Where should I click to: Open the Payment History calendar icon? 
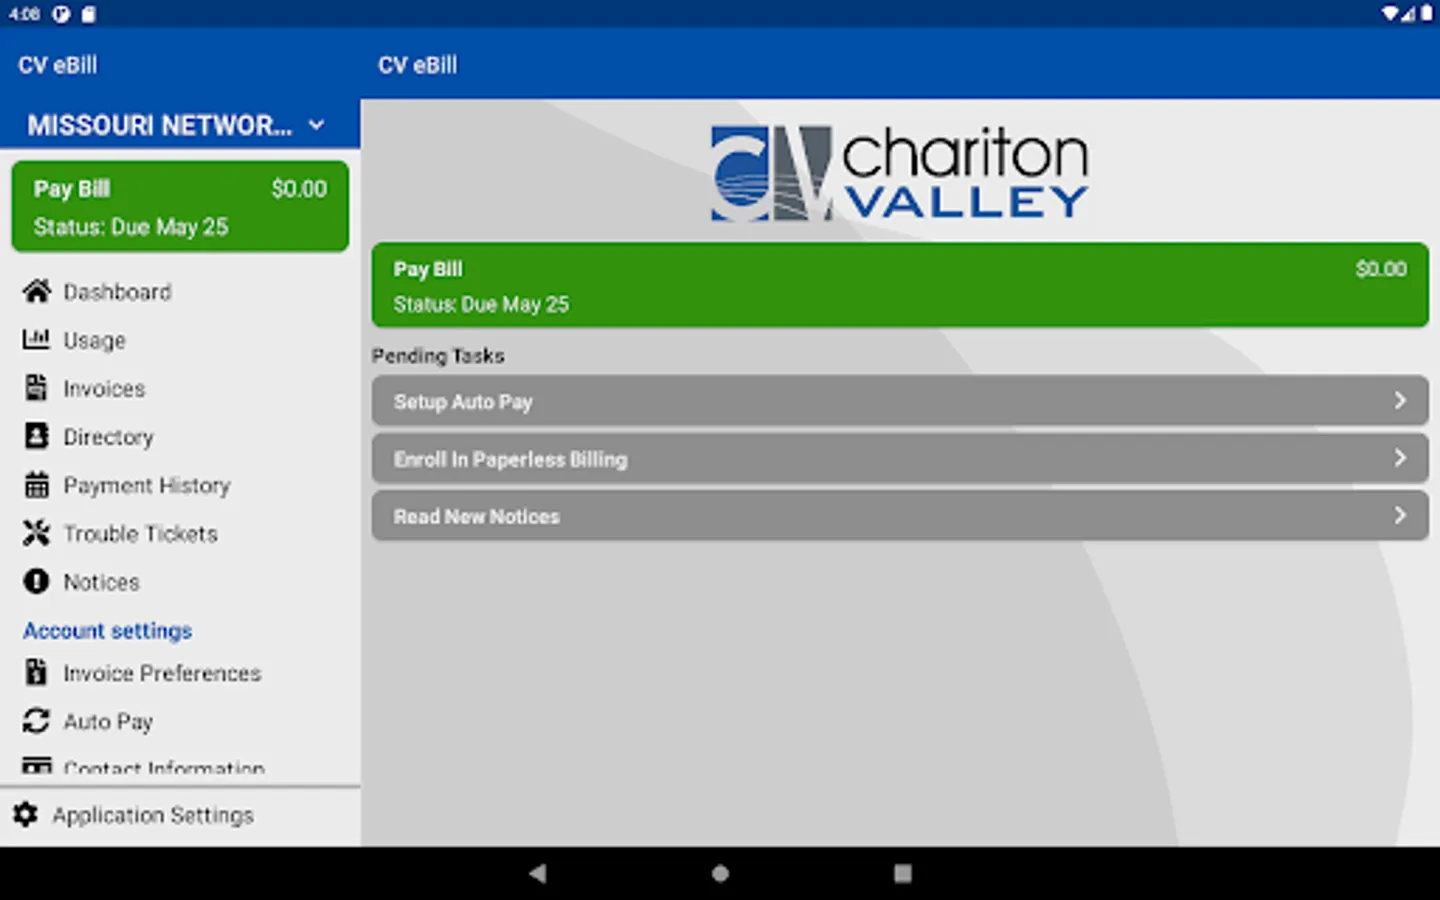[x=36, y=485]
